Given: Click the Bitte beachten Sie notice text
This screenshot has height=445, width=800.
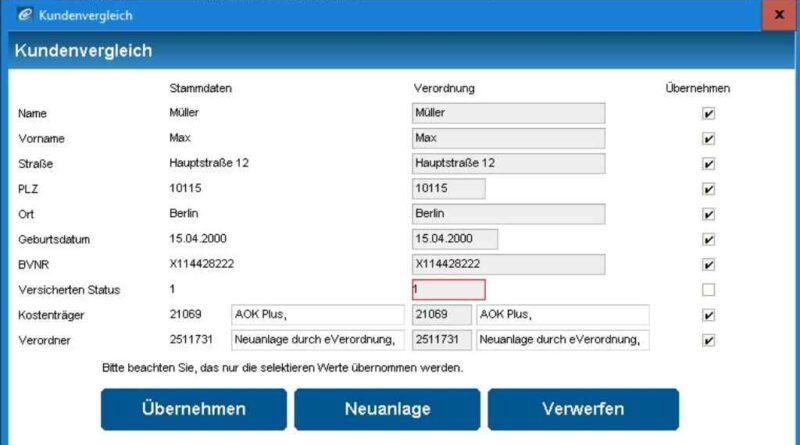Looking at the screenshot, I should point(283,367).
